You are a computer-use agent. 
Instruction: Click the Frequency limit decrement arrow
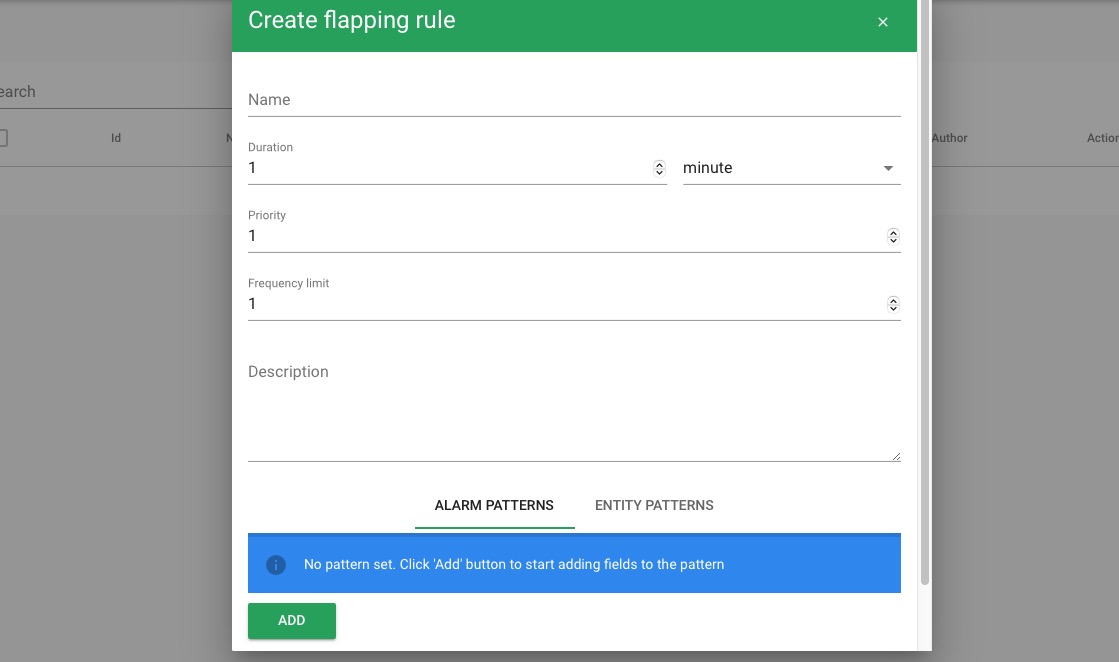point(893,308)
